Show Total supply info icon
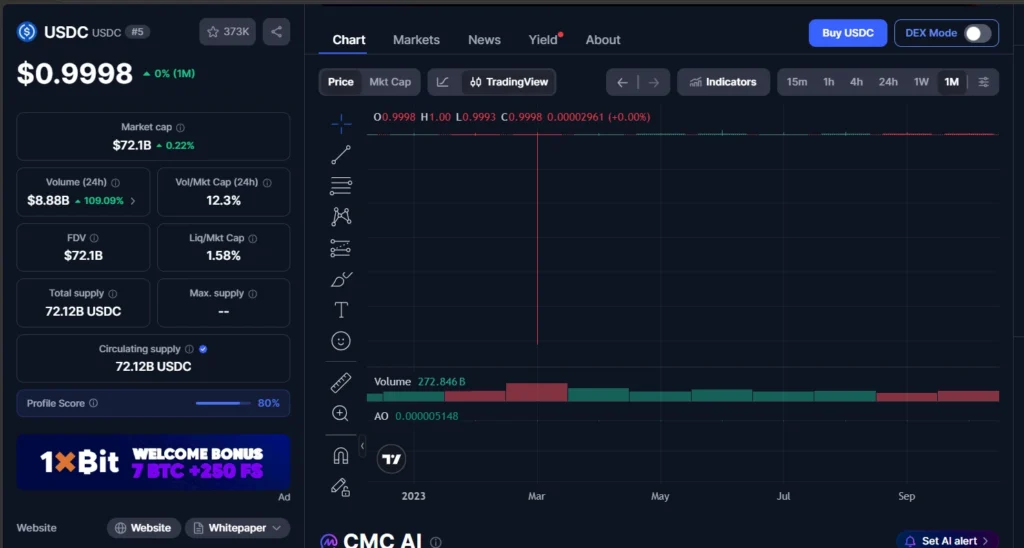The height and width of the screenshot is (548, 1024). pos(113,294)
